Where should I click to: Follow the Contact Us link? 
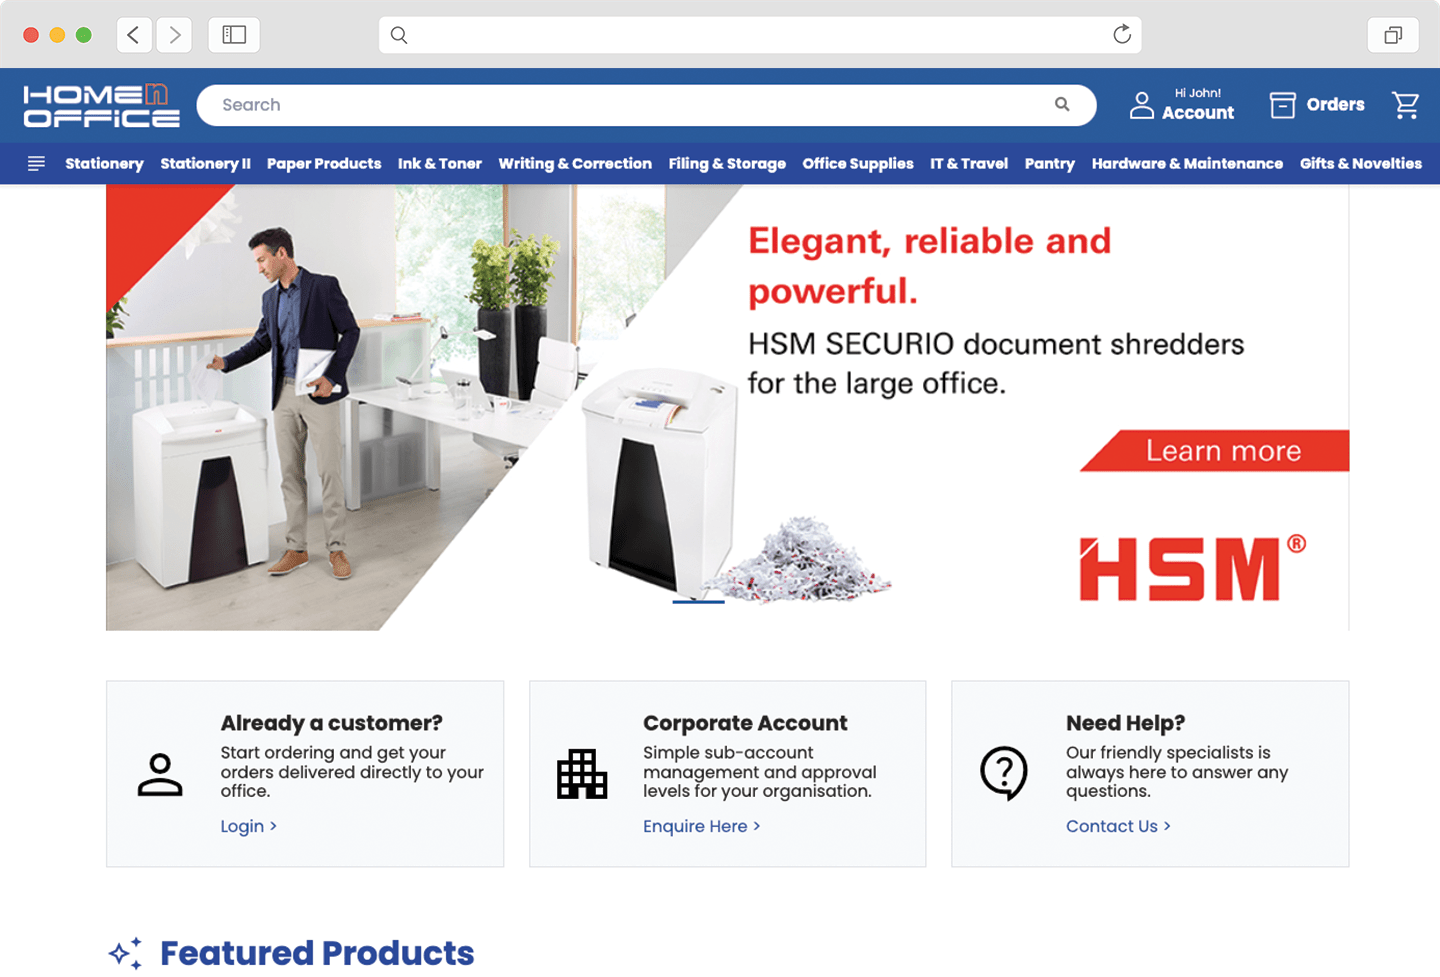coord(1118,826)
